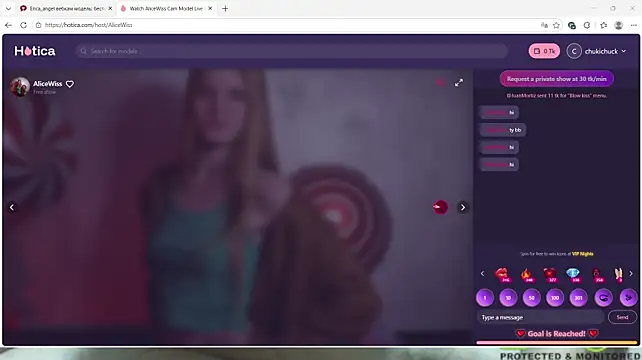Send the red heart gift
The height and width of the screenshot is (360, 642).
(x=549, y=274)
